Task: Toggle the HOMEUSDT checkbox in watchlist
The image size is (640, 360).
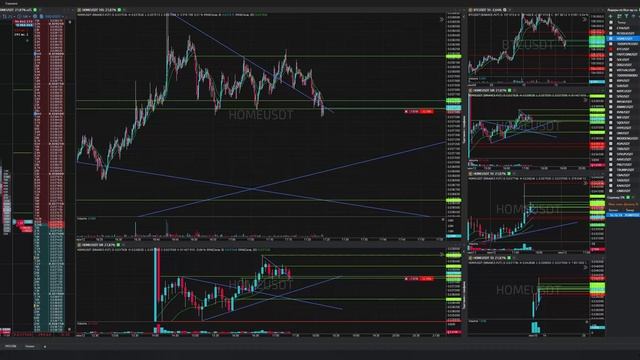Action: coord(611,38)
